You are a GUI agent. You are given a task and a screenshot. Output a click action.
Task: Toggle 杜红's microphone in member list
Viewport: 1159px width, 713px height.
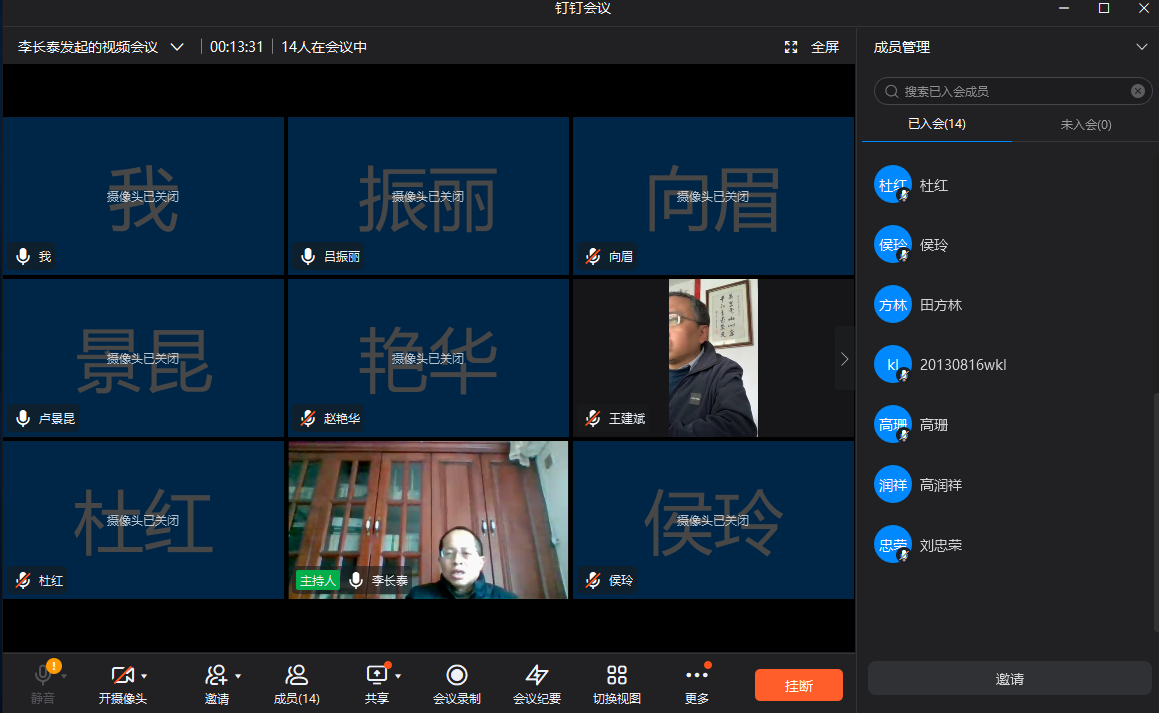(903, 196)
